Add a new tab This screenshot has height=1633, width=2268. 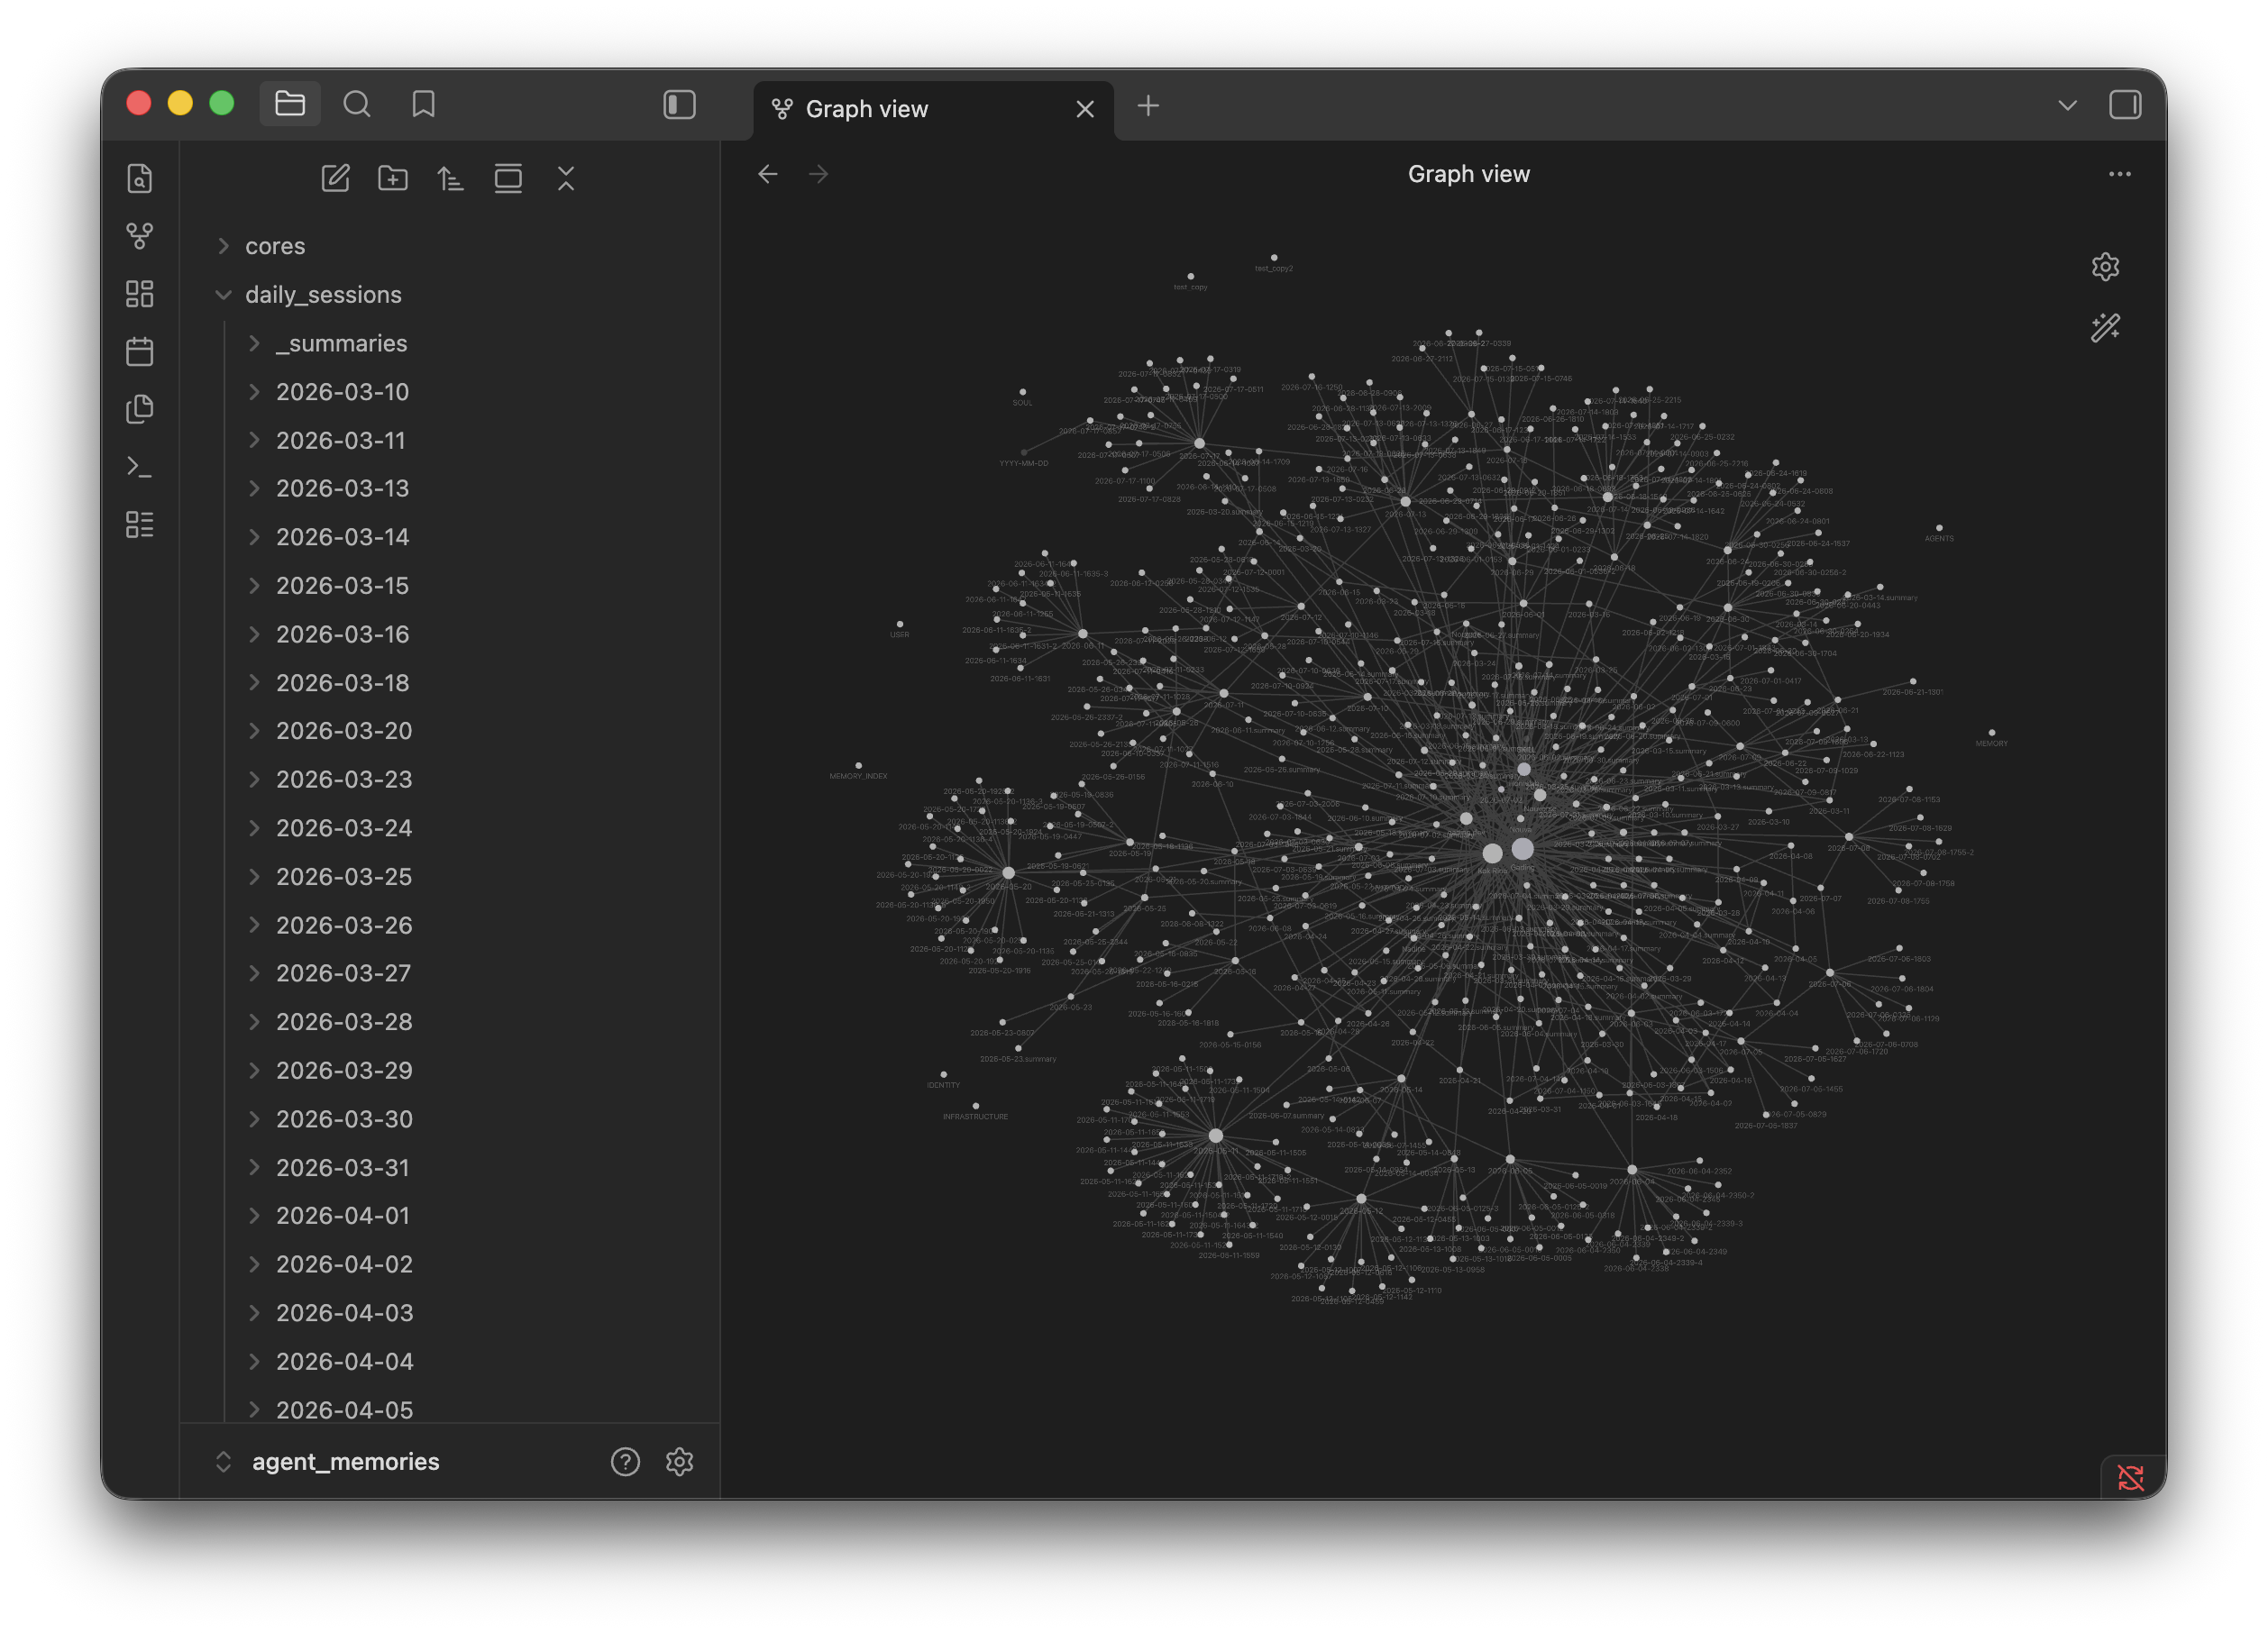1148,105
